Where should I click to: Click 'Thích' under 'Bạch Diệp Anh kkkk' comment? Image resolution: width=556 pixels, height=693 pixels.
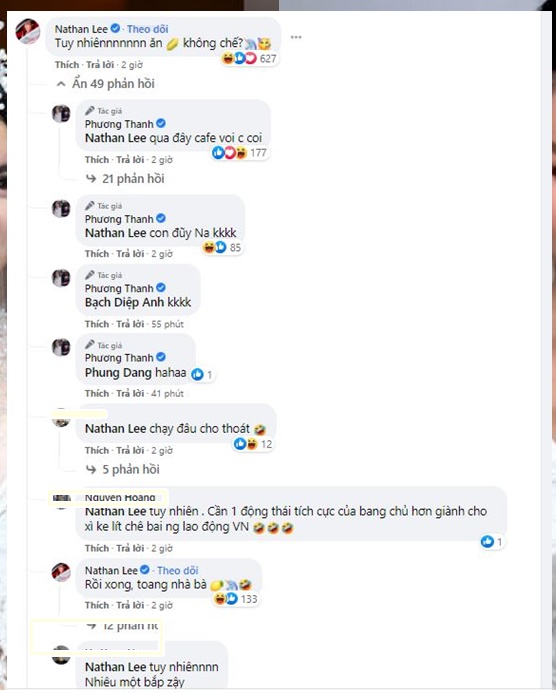click(97, 324)
